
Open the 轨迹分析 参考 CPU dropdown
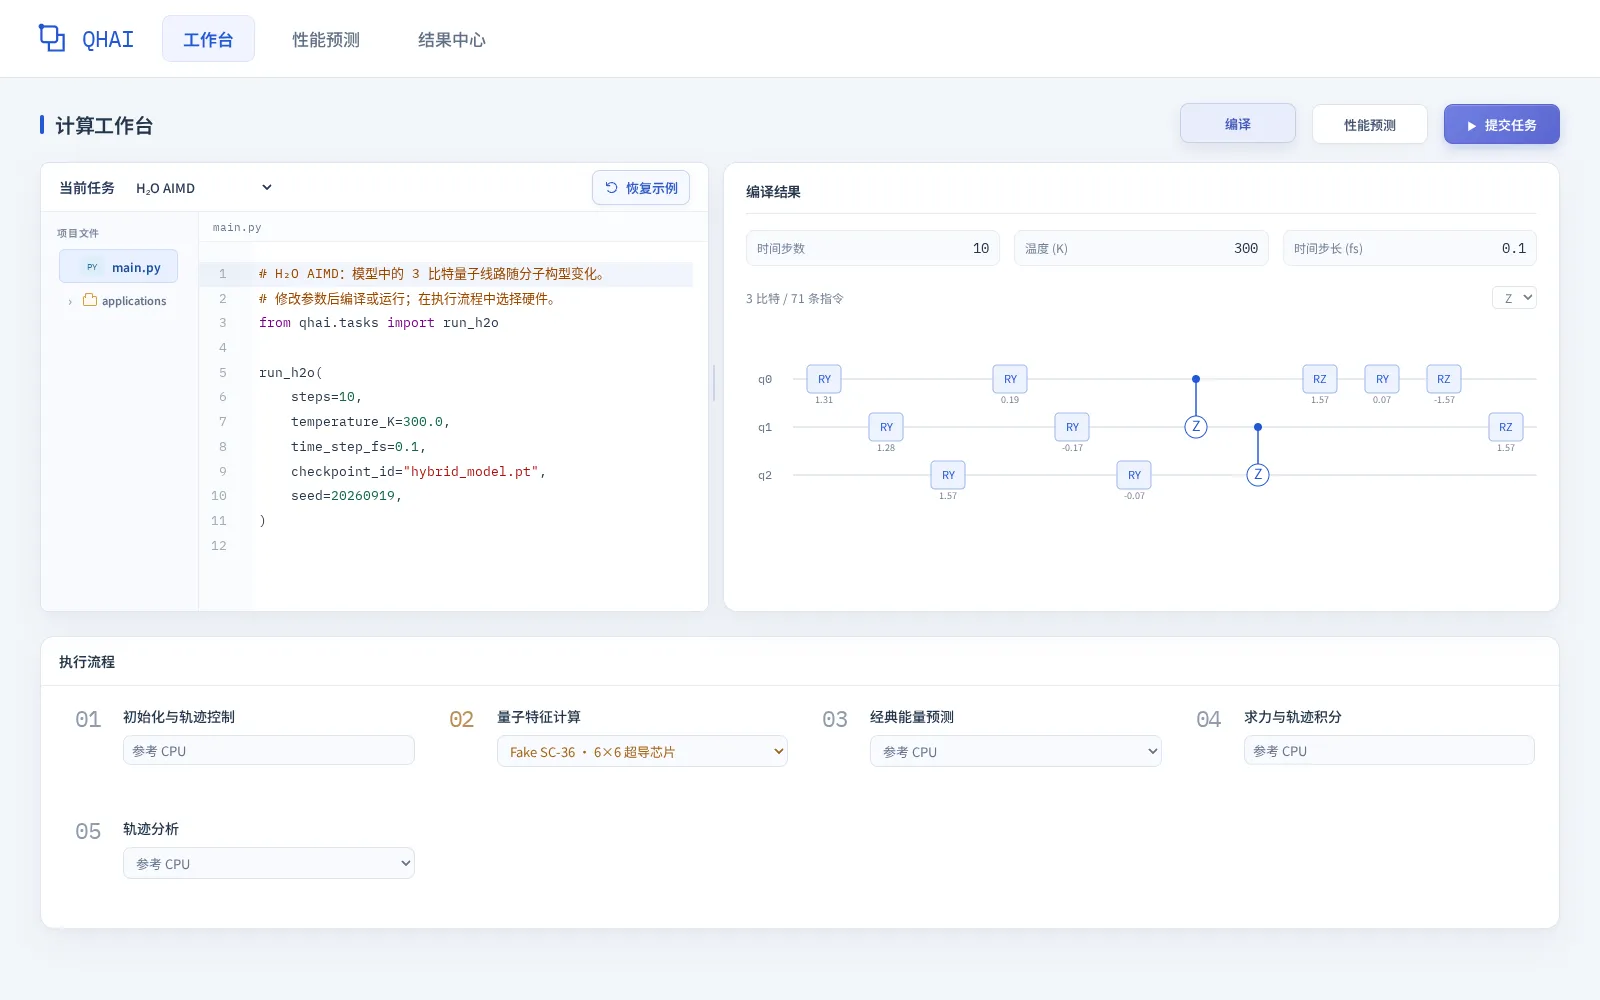click(x=268, y=864)
